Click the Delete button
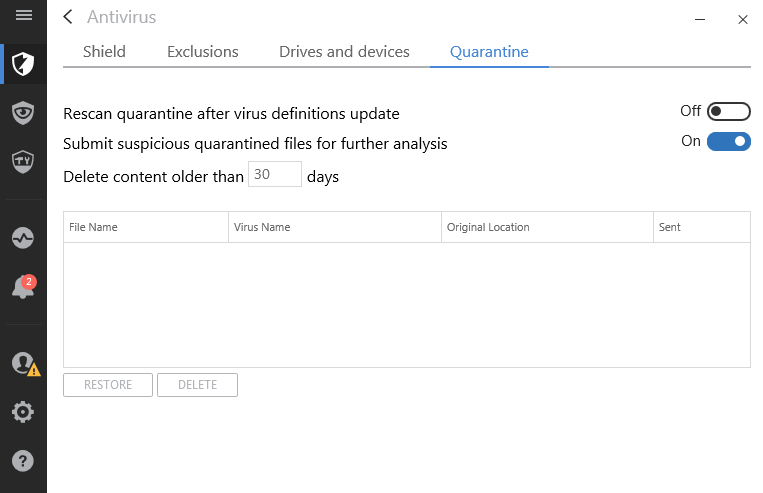The height and width of the screenshot is (493, 763). pyautogui.click(x=197, y=385)
